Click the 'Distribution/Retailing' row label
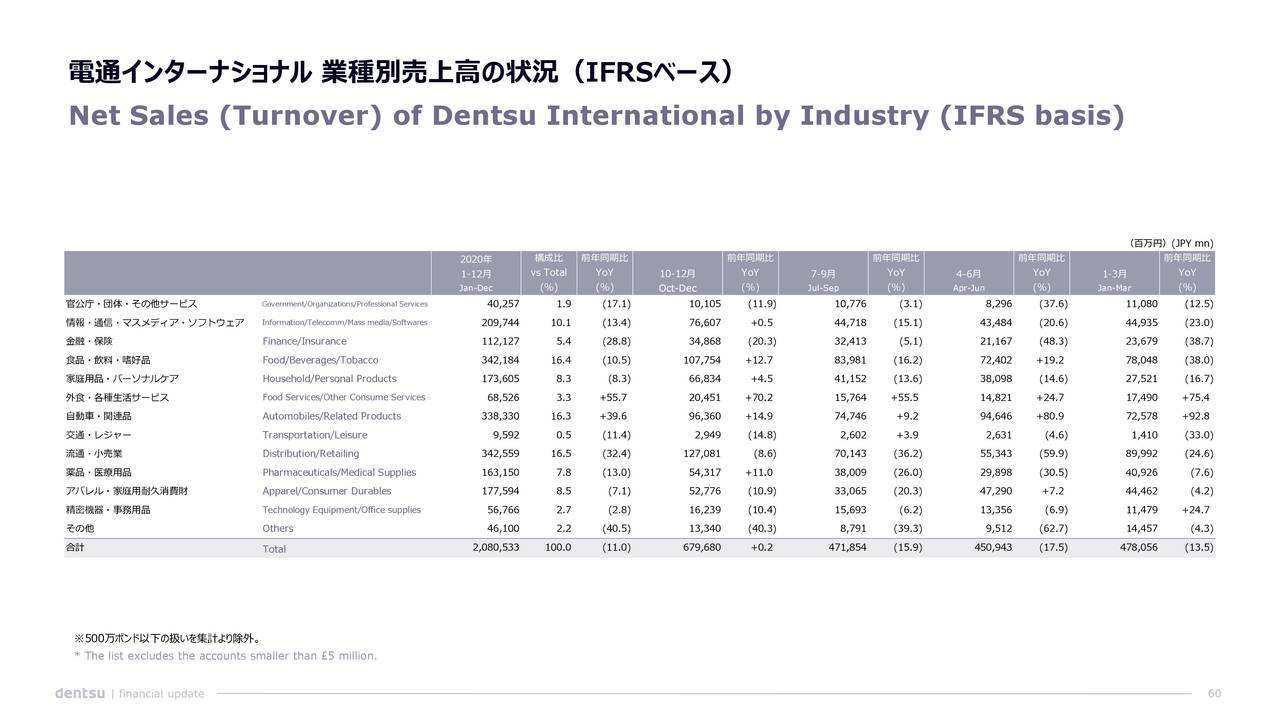The height and width of the screenshot is (720, 1280). (310, 454)
